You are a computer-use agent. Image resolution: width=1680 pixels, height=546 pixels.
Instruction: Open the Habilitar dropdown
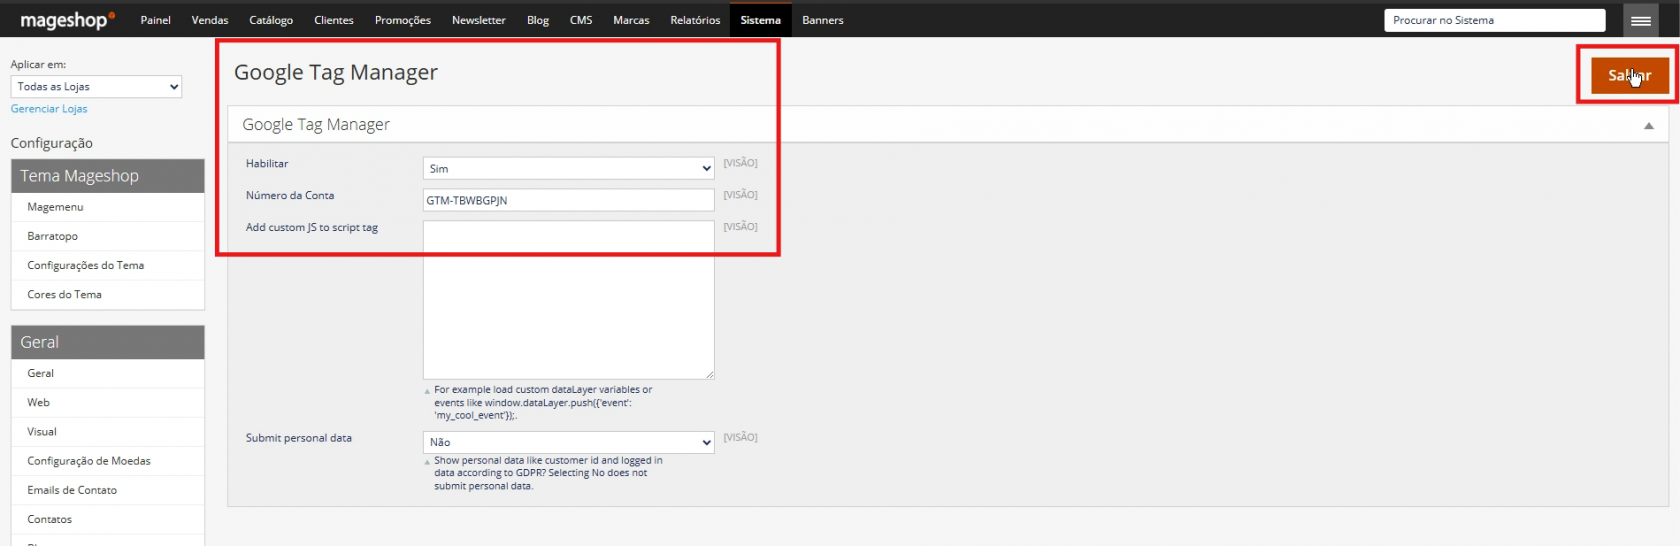click(x=569, y=169)
